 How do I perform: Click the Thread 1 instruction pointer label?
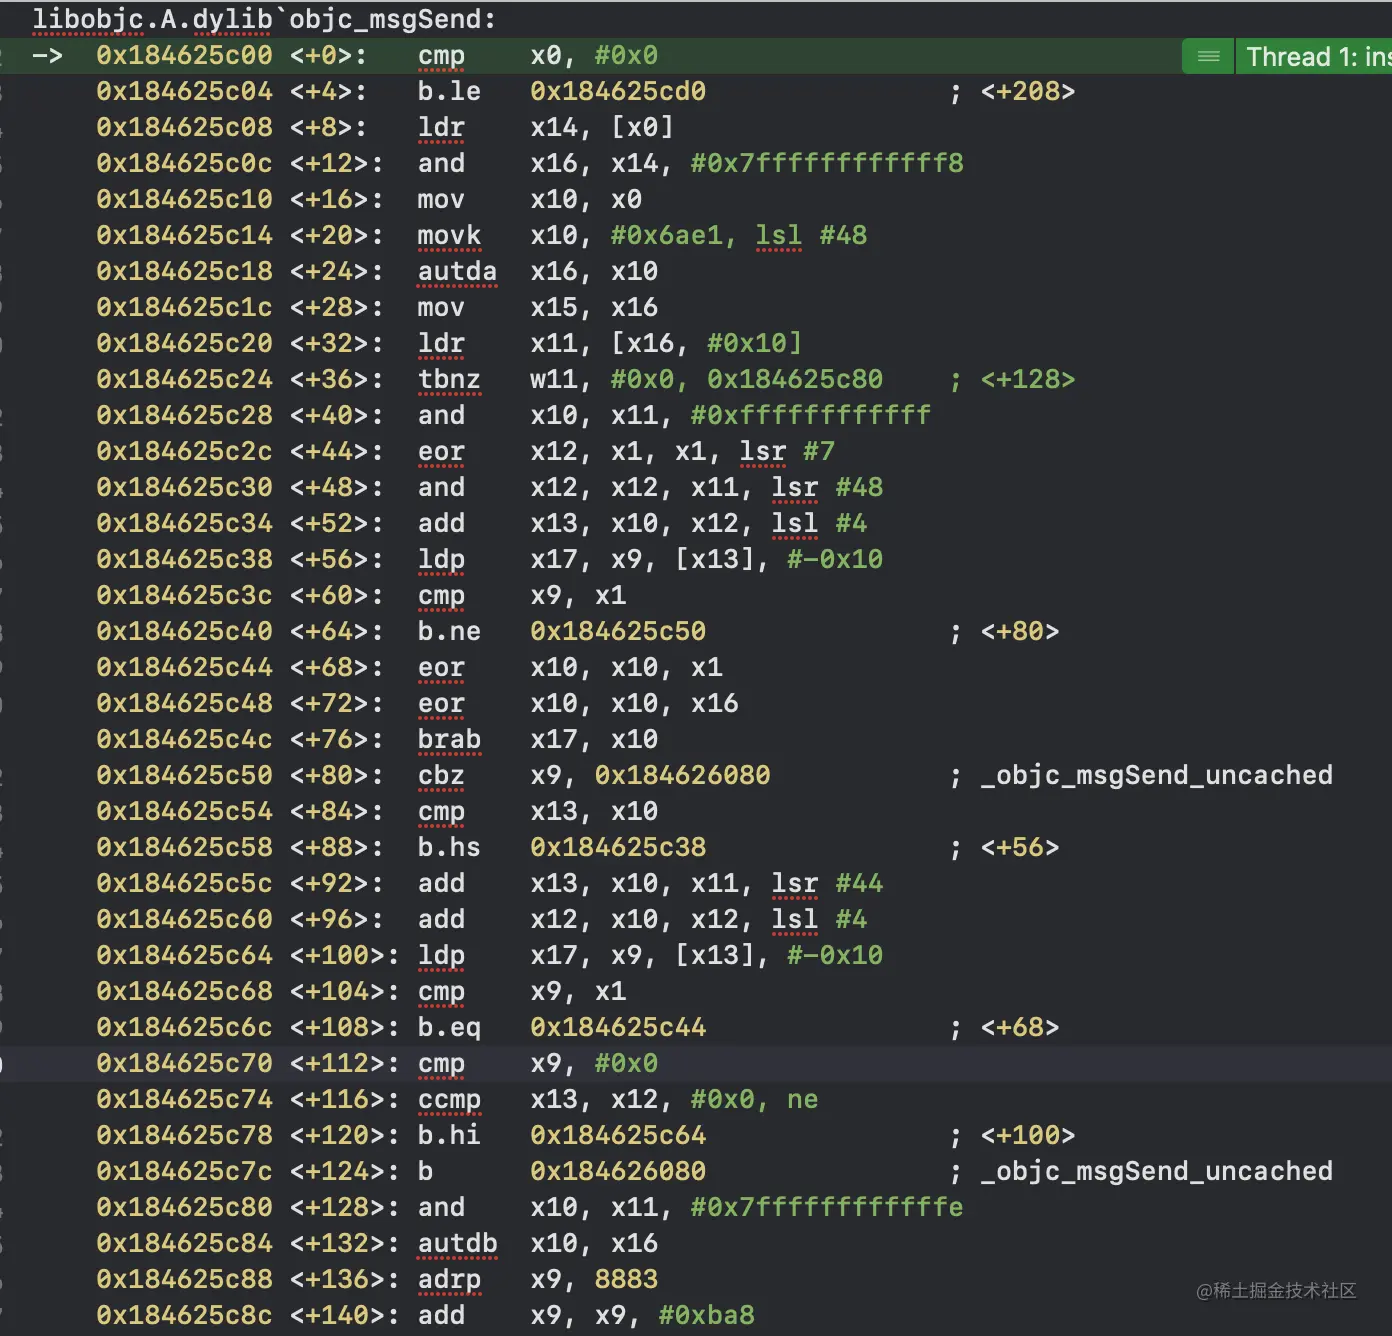(x=1318, y=56)
